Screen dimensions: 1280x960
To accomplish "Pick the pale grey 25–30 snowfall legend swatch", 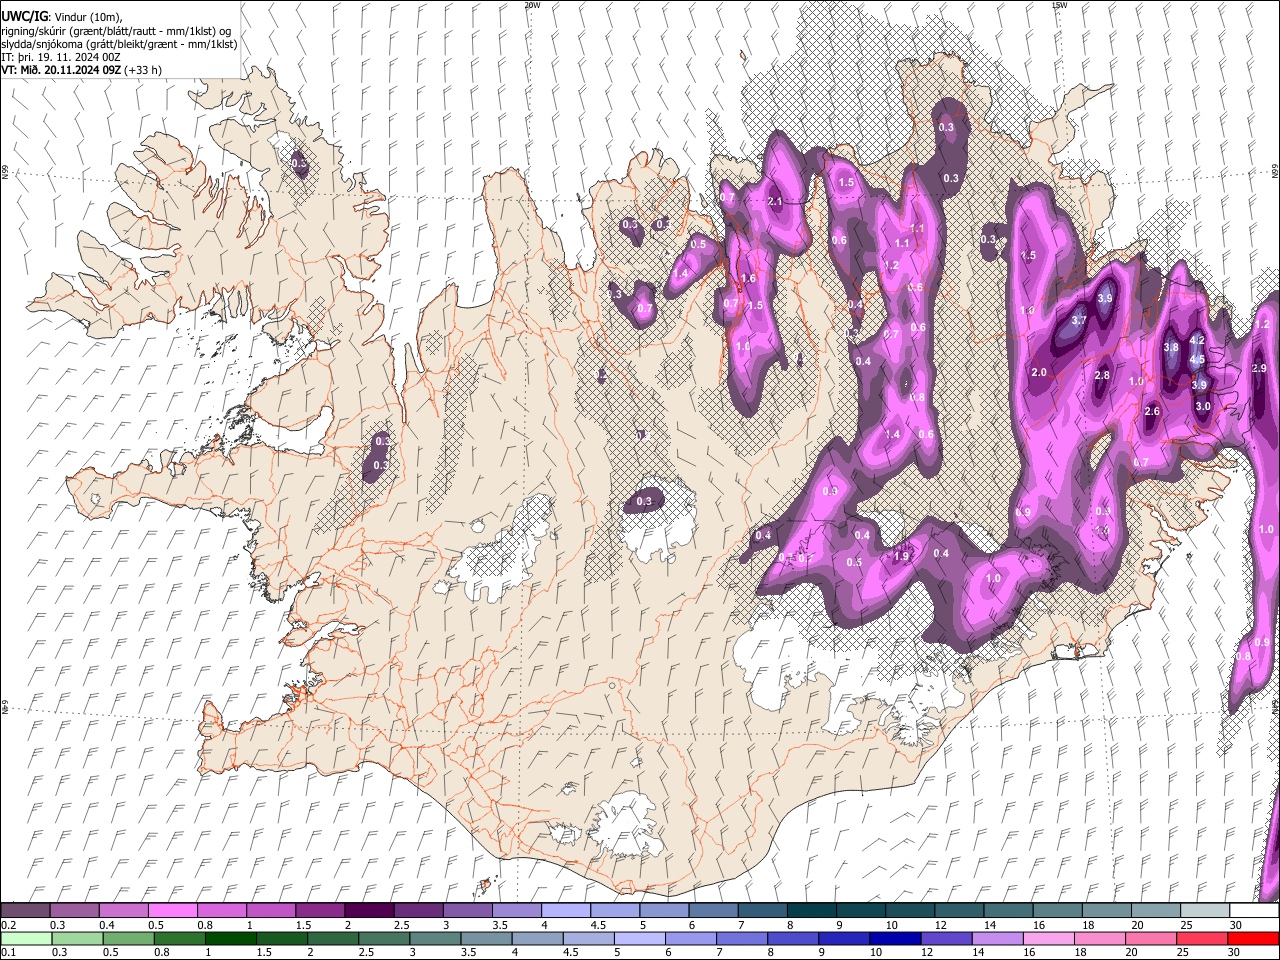I will (x=1206, y=910).
